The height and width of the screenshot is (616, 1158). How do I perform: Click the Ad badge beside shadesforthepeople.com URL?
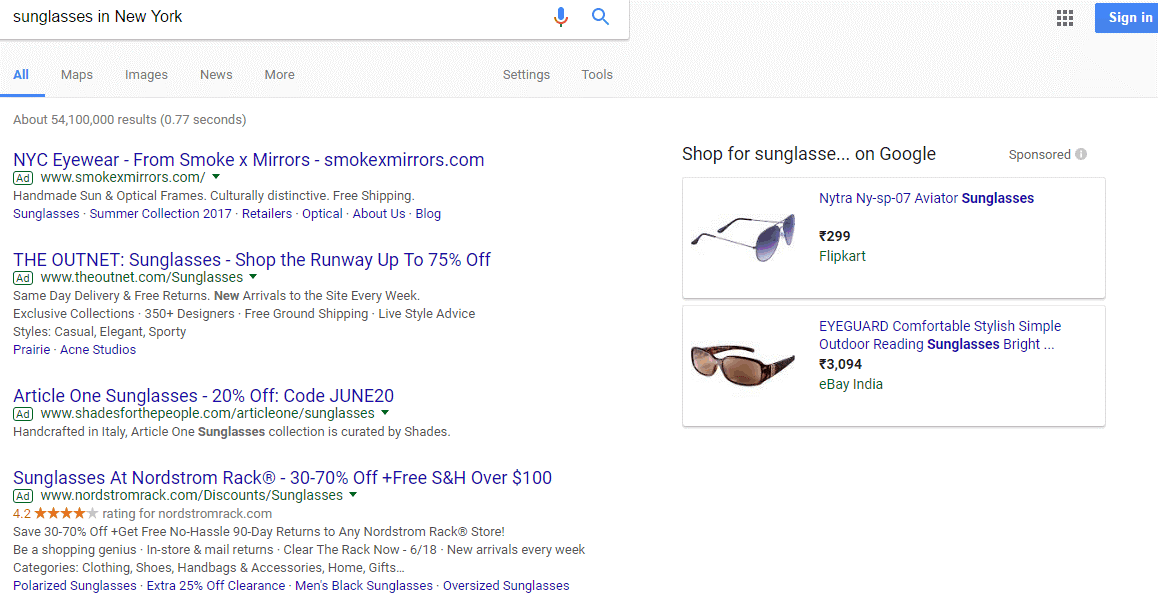(x=23, y=414)
